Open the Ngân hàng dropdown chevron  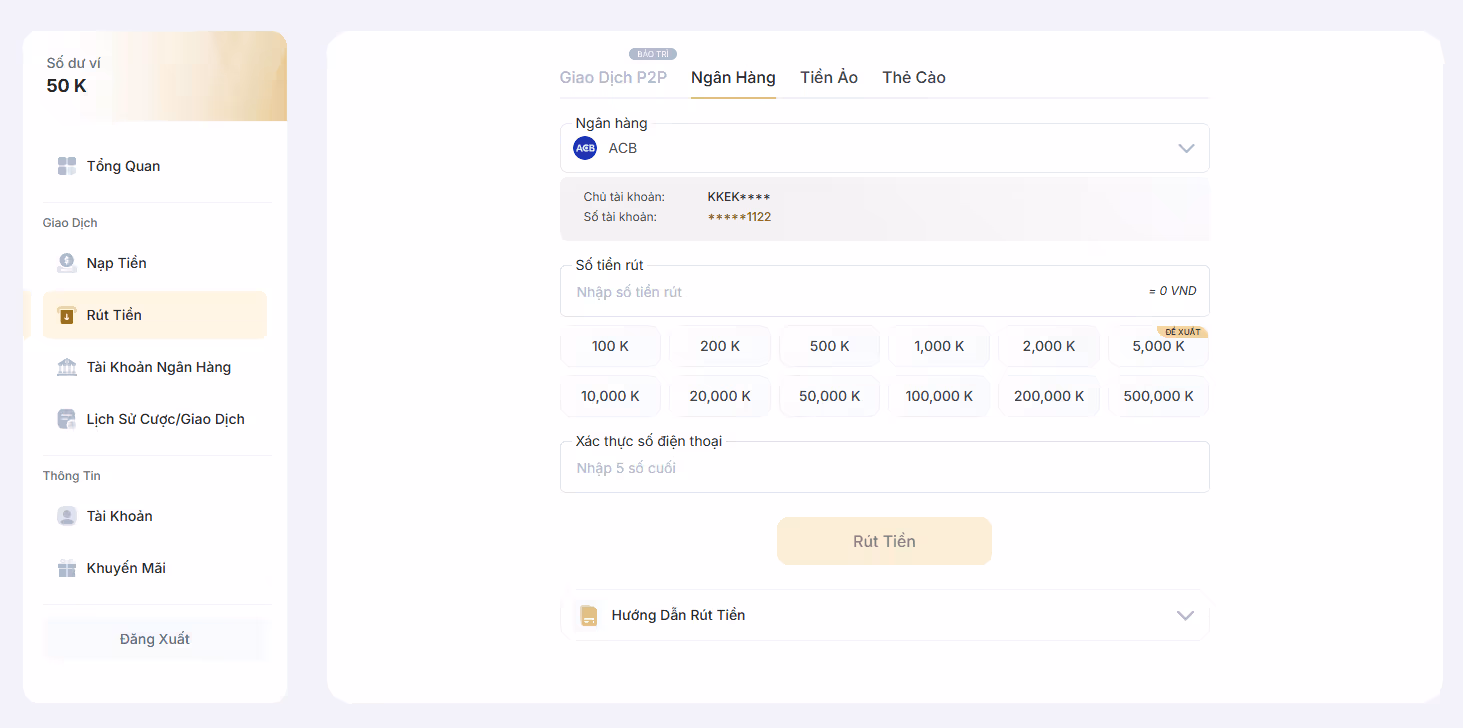pyautogui.click(x=1186, y=148)
